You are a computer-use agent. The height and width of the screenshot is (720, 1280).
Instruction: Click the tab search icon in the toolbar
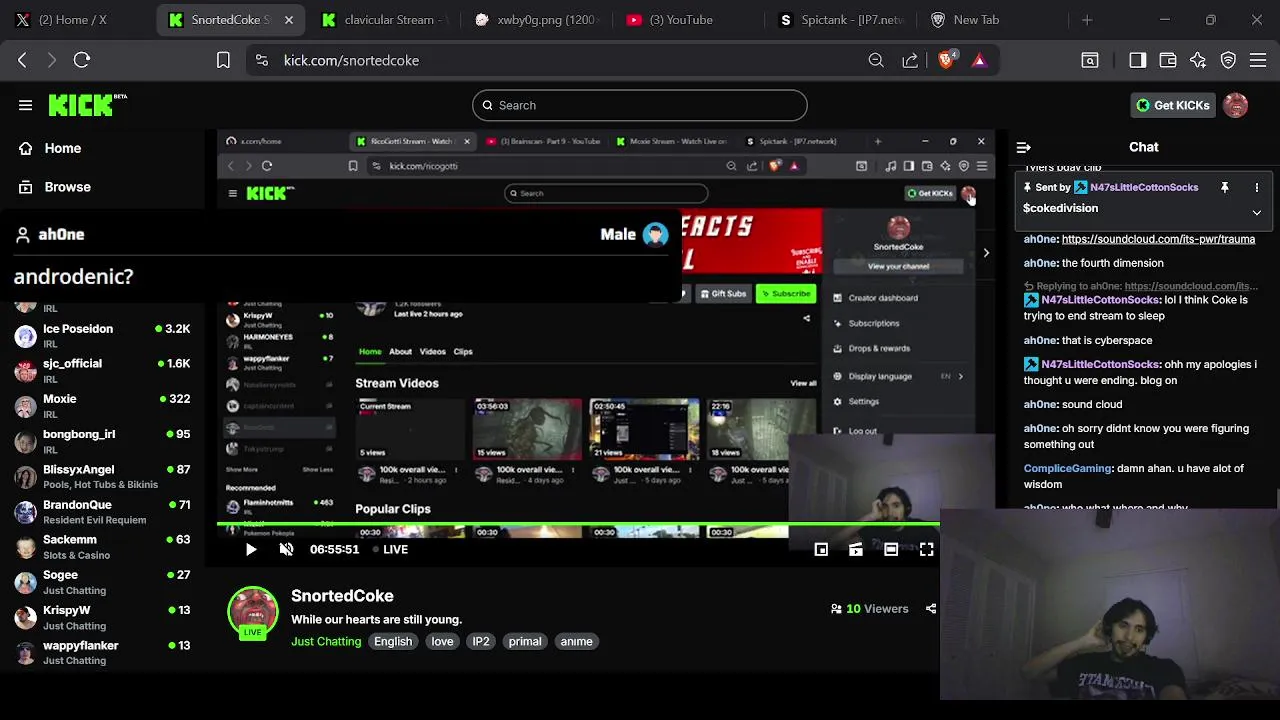click(1090, 60)
